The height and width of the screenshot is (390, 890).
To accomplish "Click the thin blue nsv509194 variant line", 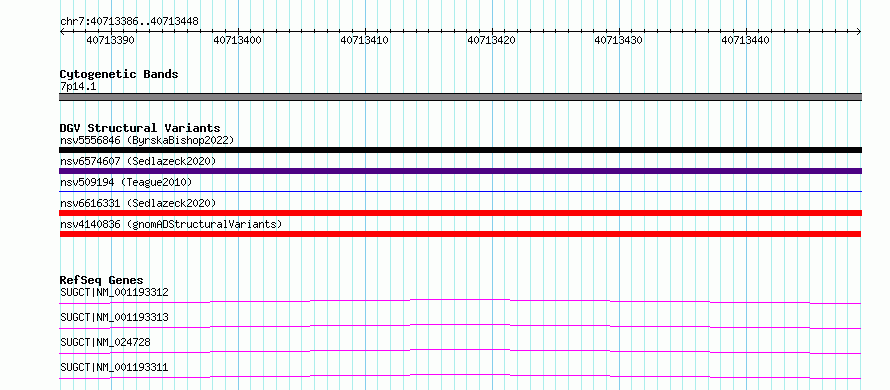I will pyautogui.click(x=460, y=192).
